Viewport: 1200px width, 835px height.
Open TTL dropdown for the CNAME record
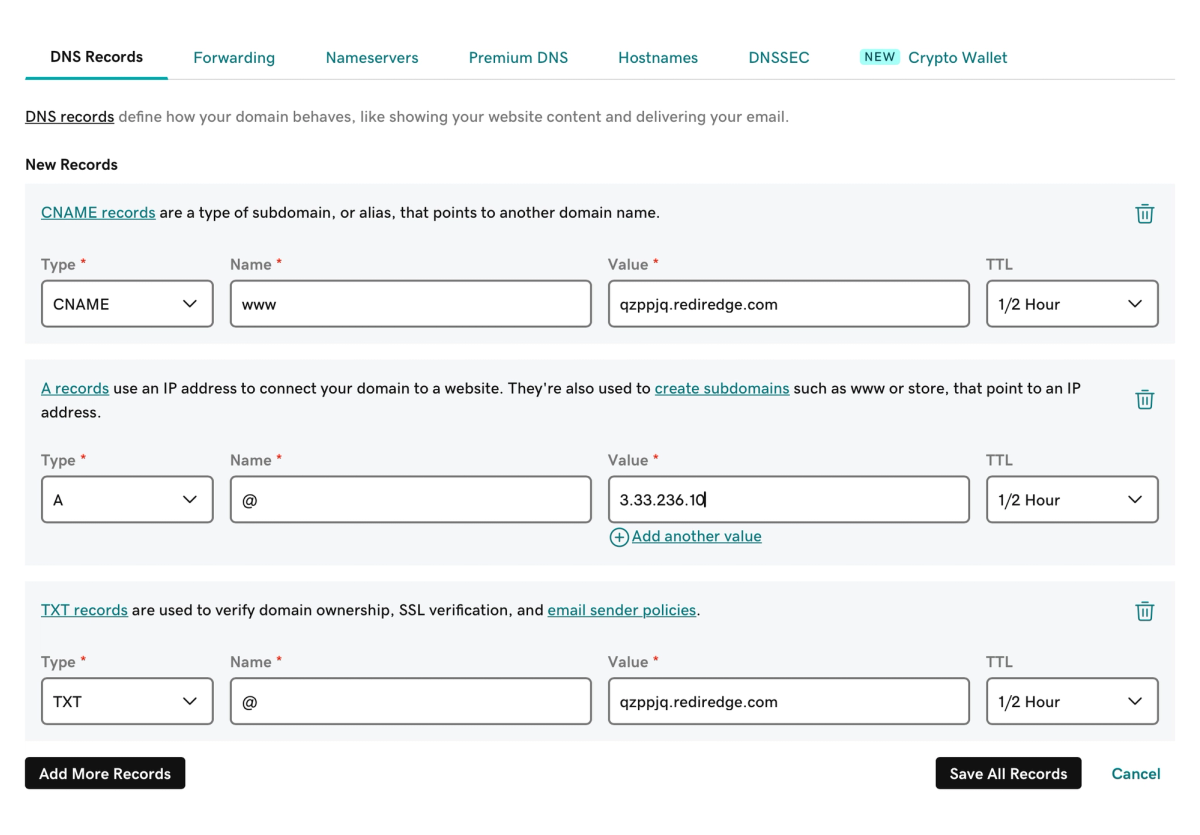pos(1072,304)
